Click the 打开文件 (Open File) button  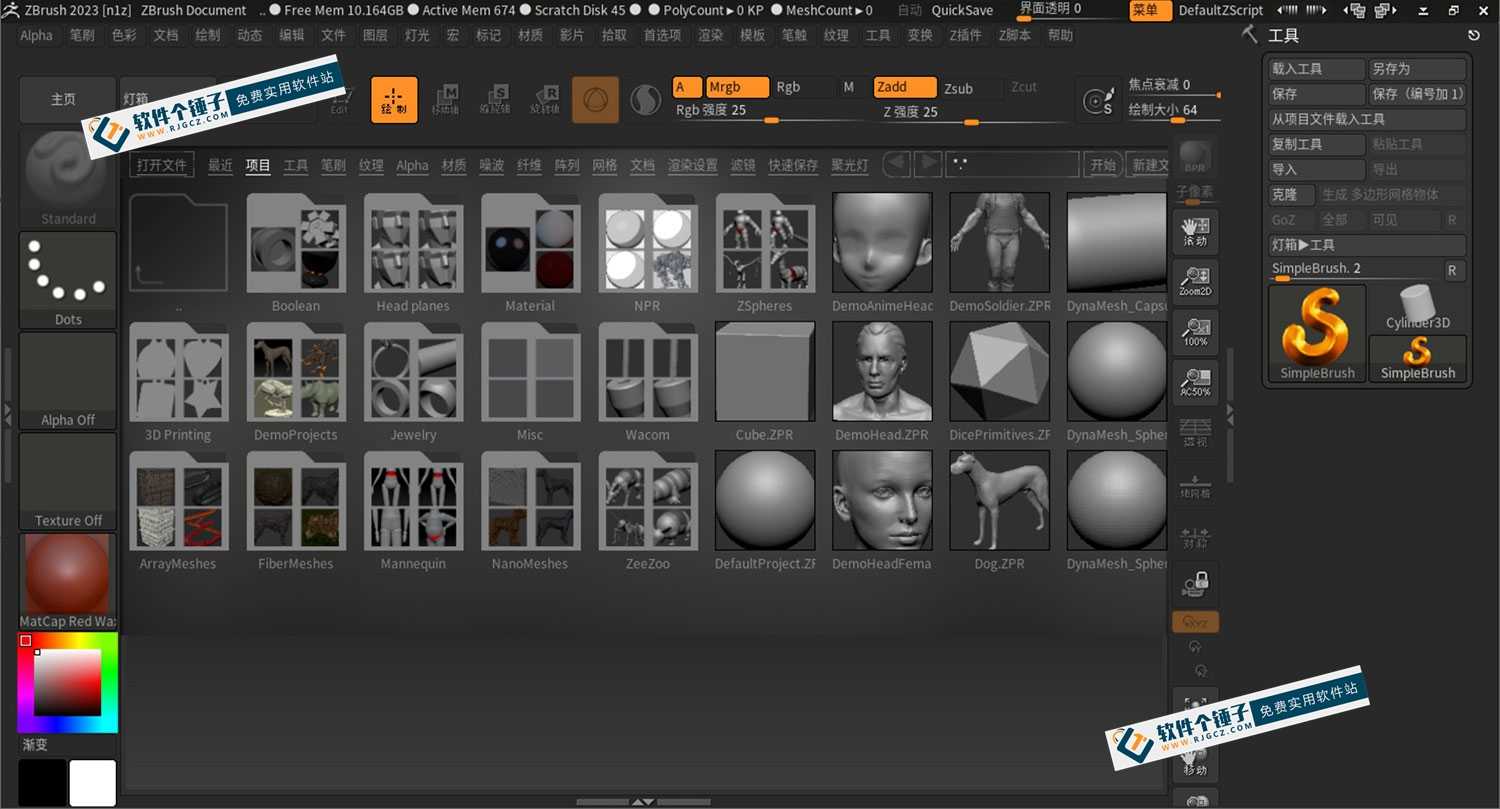pyautogui.click(x=163, y=166)
